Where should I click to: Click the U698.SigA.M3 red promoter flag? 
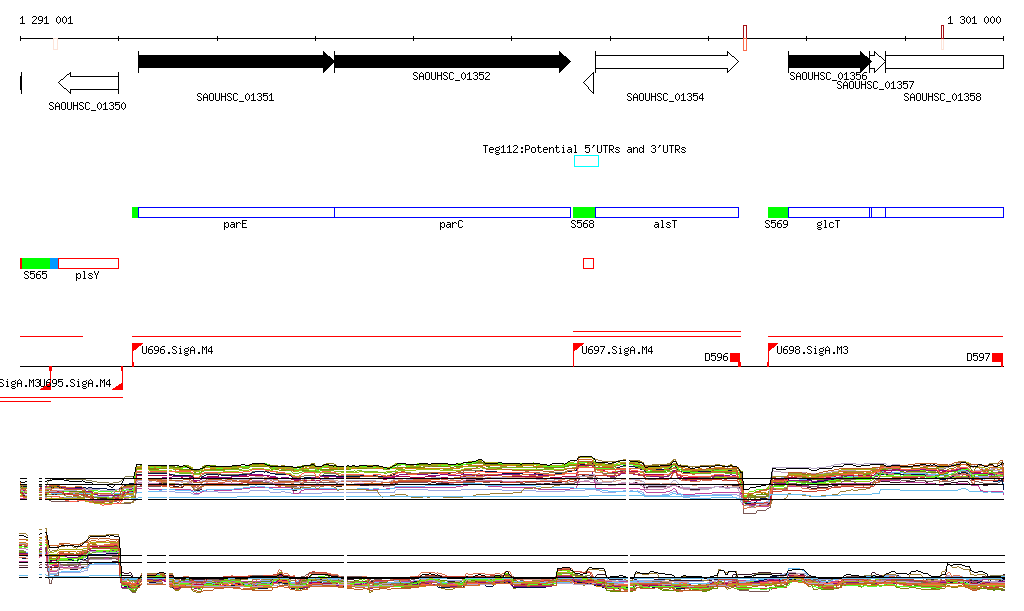point(773,348)
